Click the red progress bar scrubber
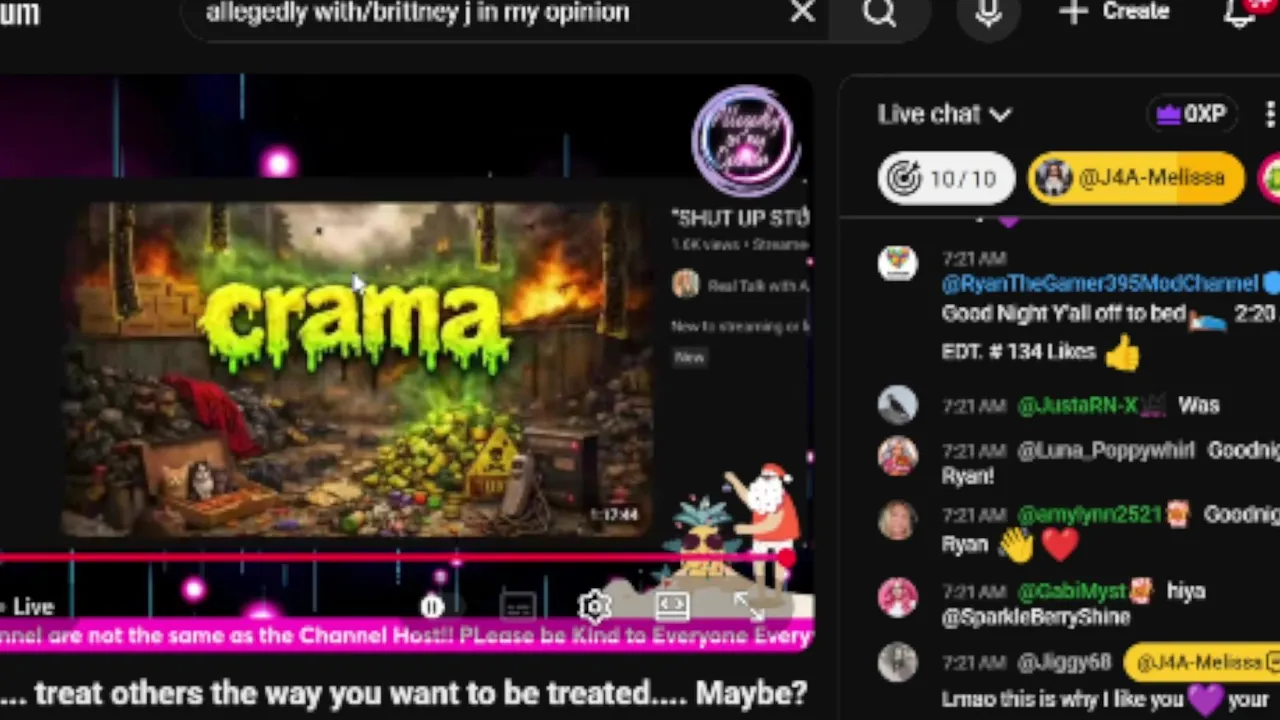 pyautogui.click(x=785, y=557)
